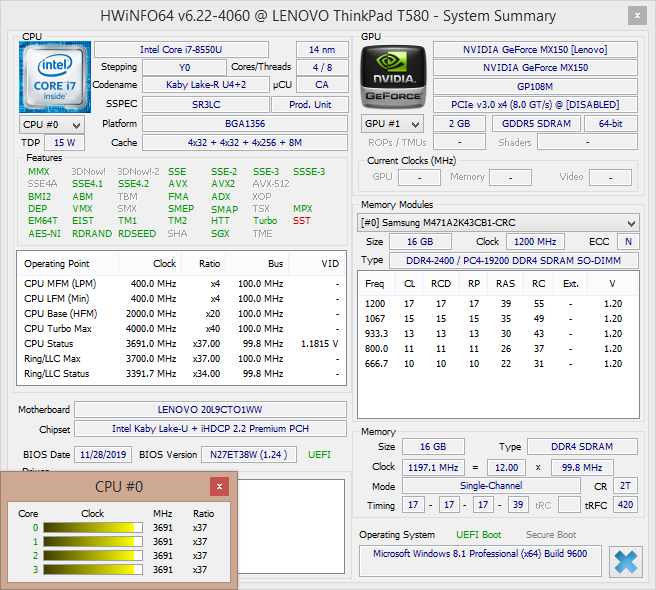This screenshot has height=590, width=656.
Task: Click the NVIDIA GeForce logo image
Action: 393,77
